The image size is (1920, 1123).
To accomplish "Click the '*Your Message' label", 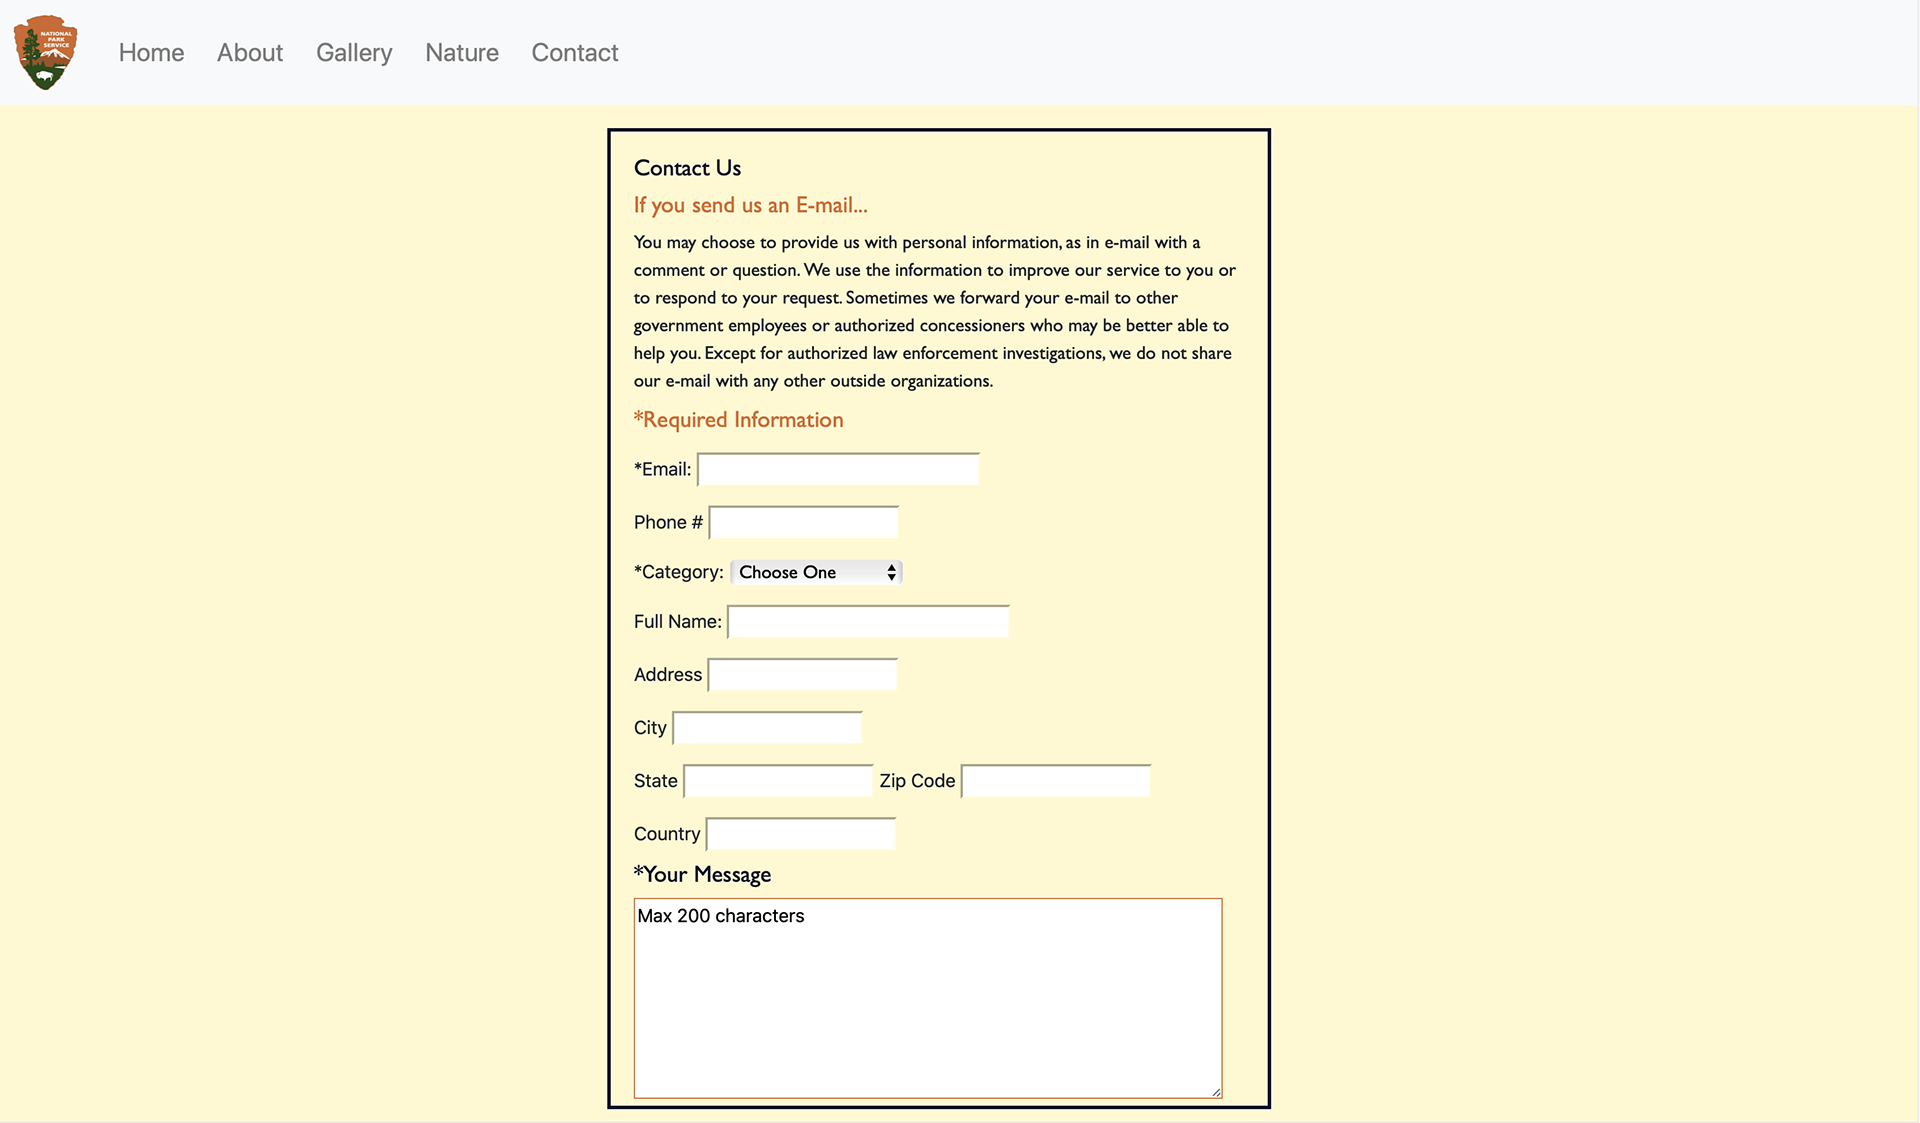I will [x=702, y=874].
